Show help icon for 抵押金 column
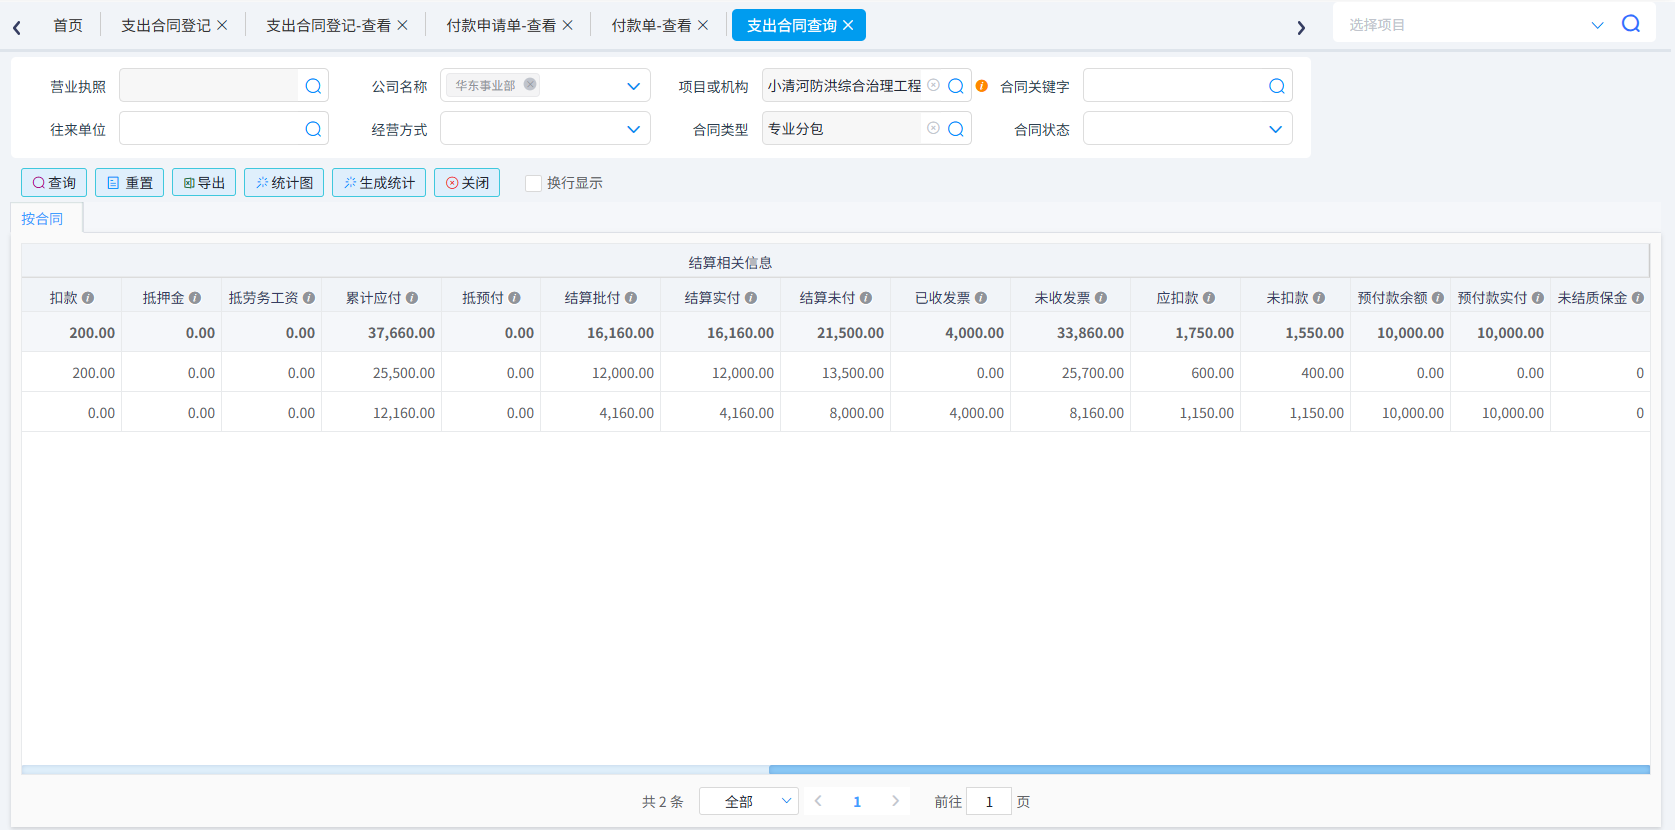 [x=195, y=298]
